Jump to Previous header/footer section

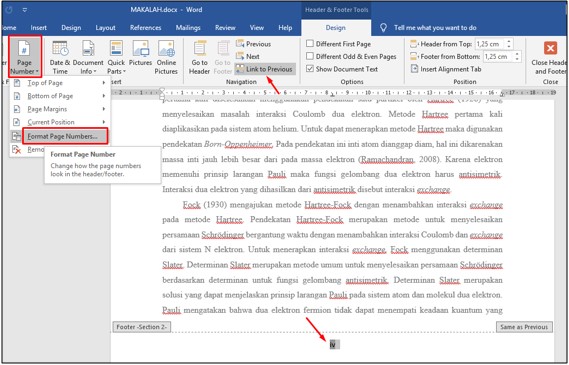253,44
